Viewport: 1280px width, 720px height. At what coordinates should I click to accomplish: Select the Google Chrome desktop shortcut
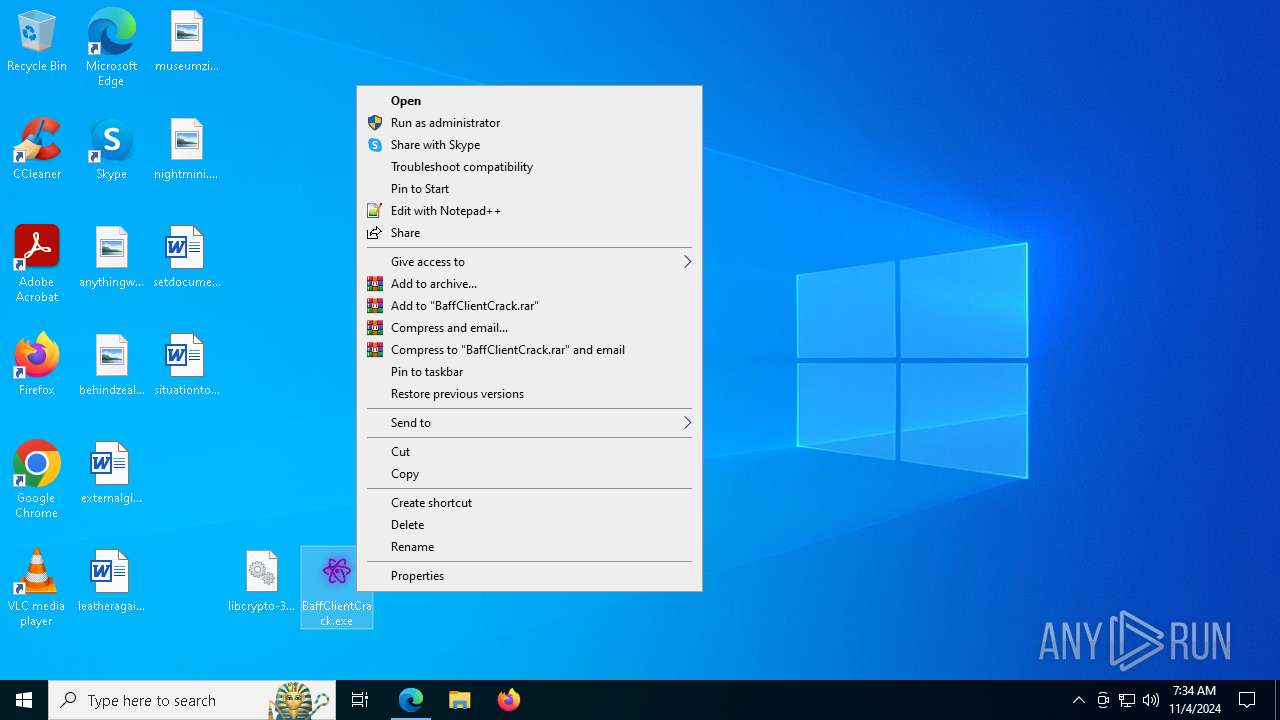point(37,480)
